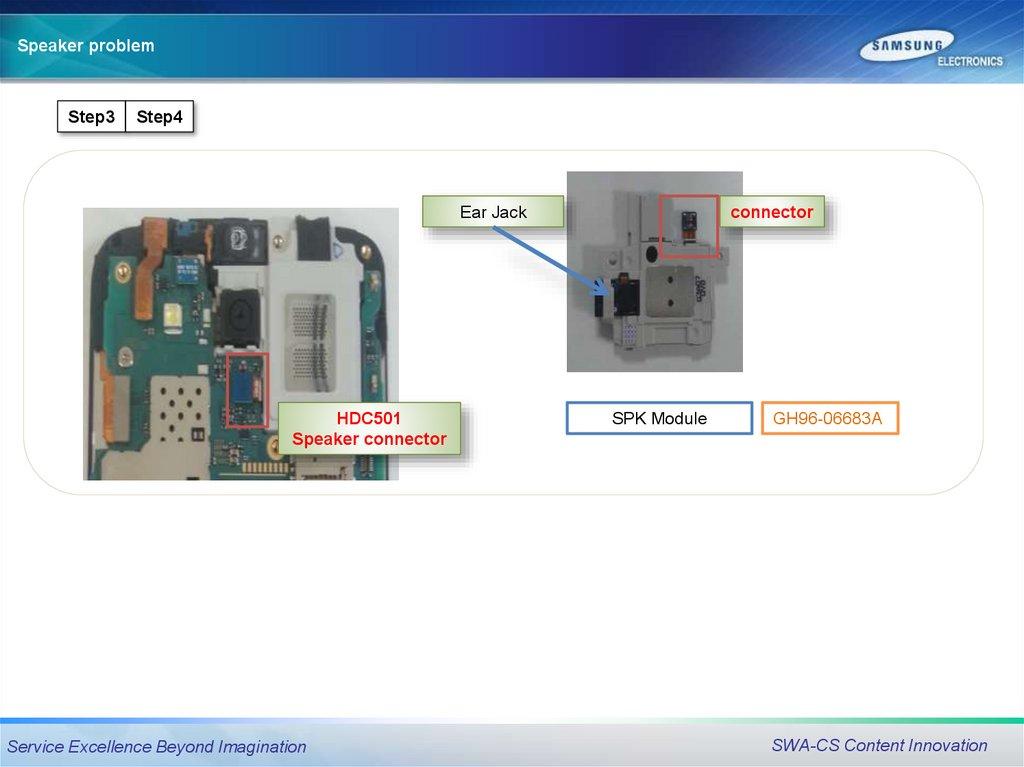Click the red connector label

coord(771,212)
